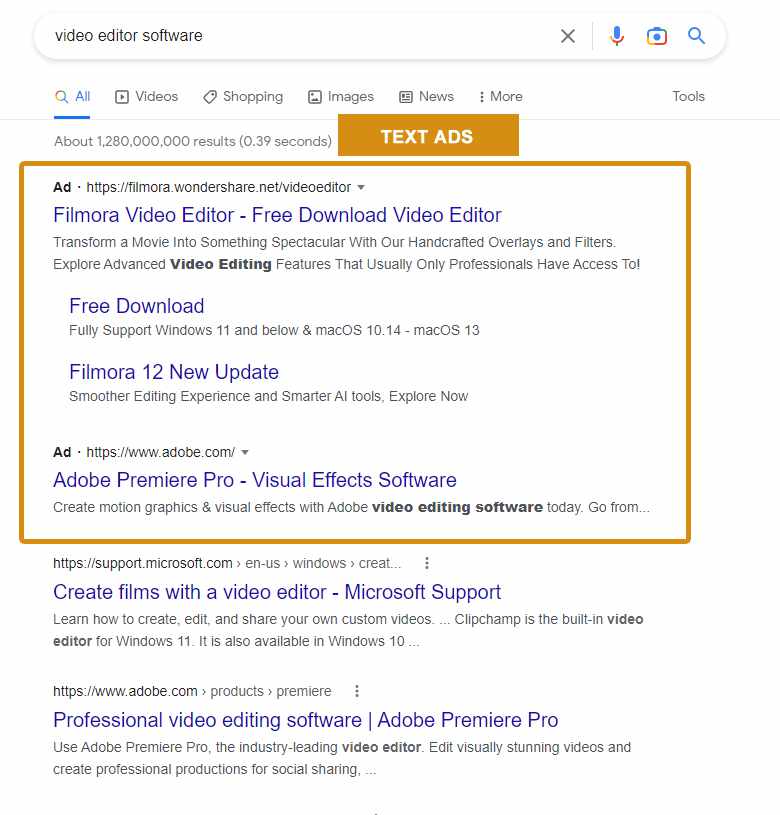Expand the More search options menu
The image size is (780, 815).
[500, 97]
